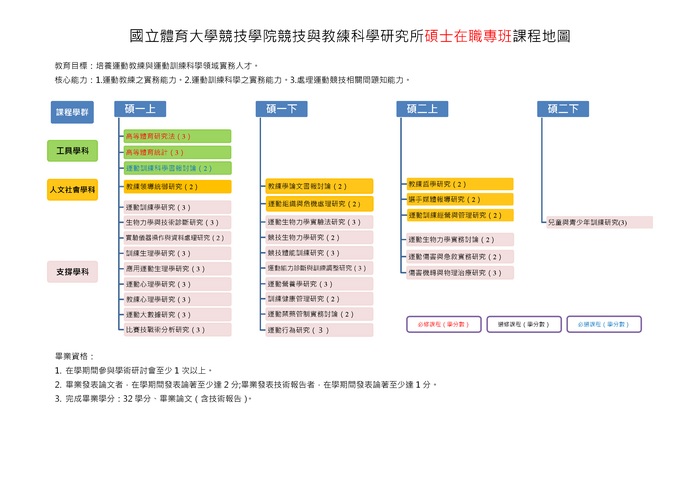The image size is (700, 495).
Task: Click the 碩一上 semester header
Action: coord(139,109)
